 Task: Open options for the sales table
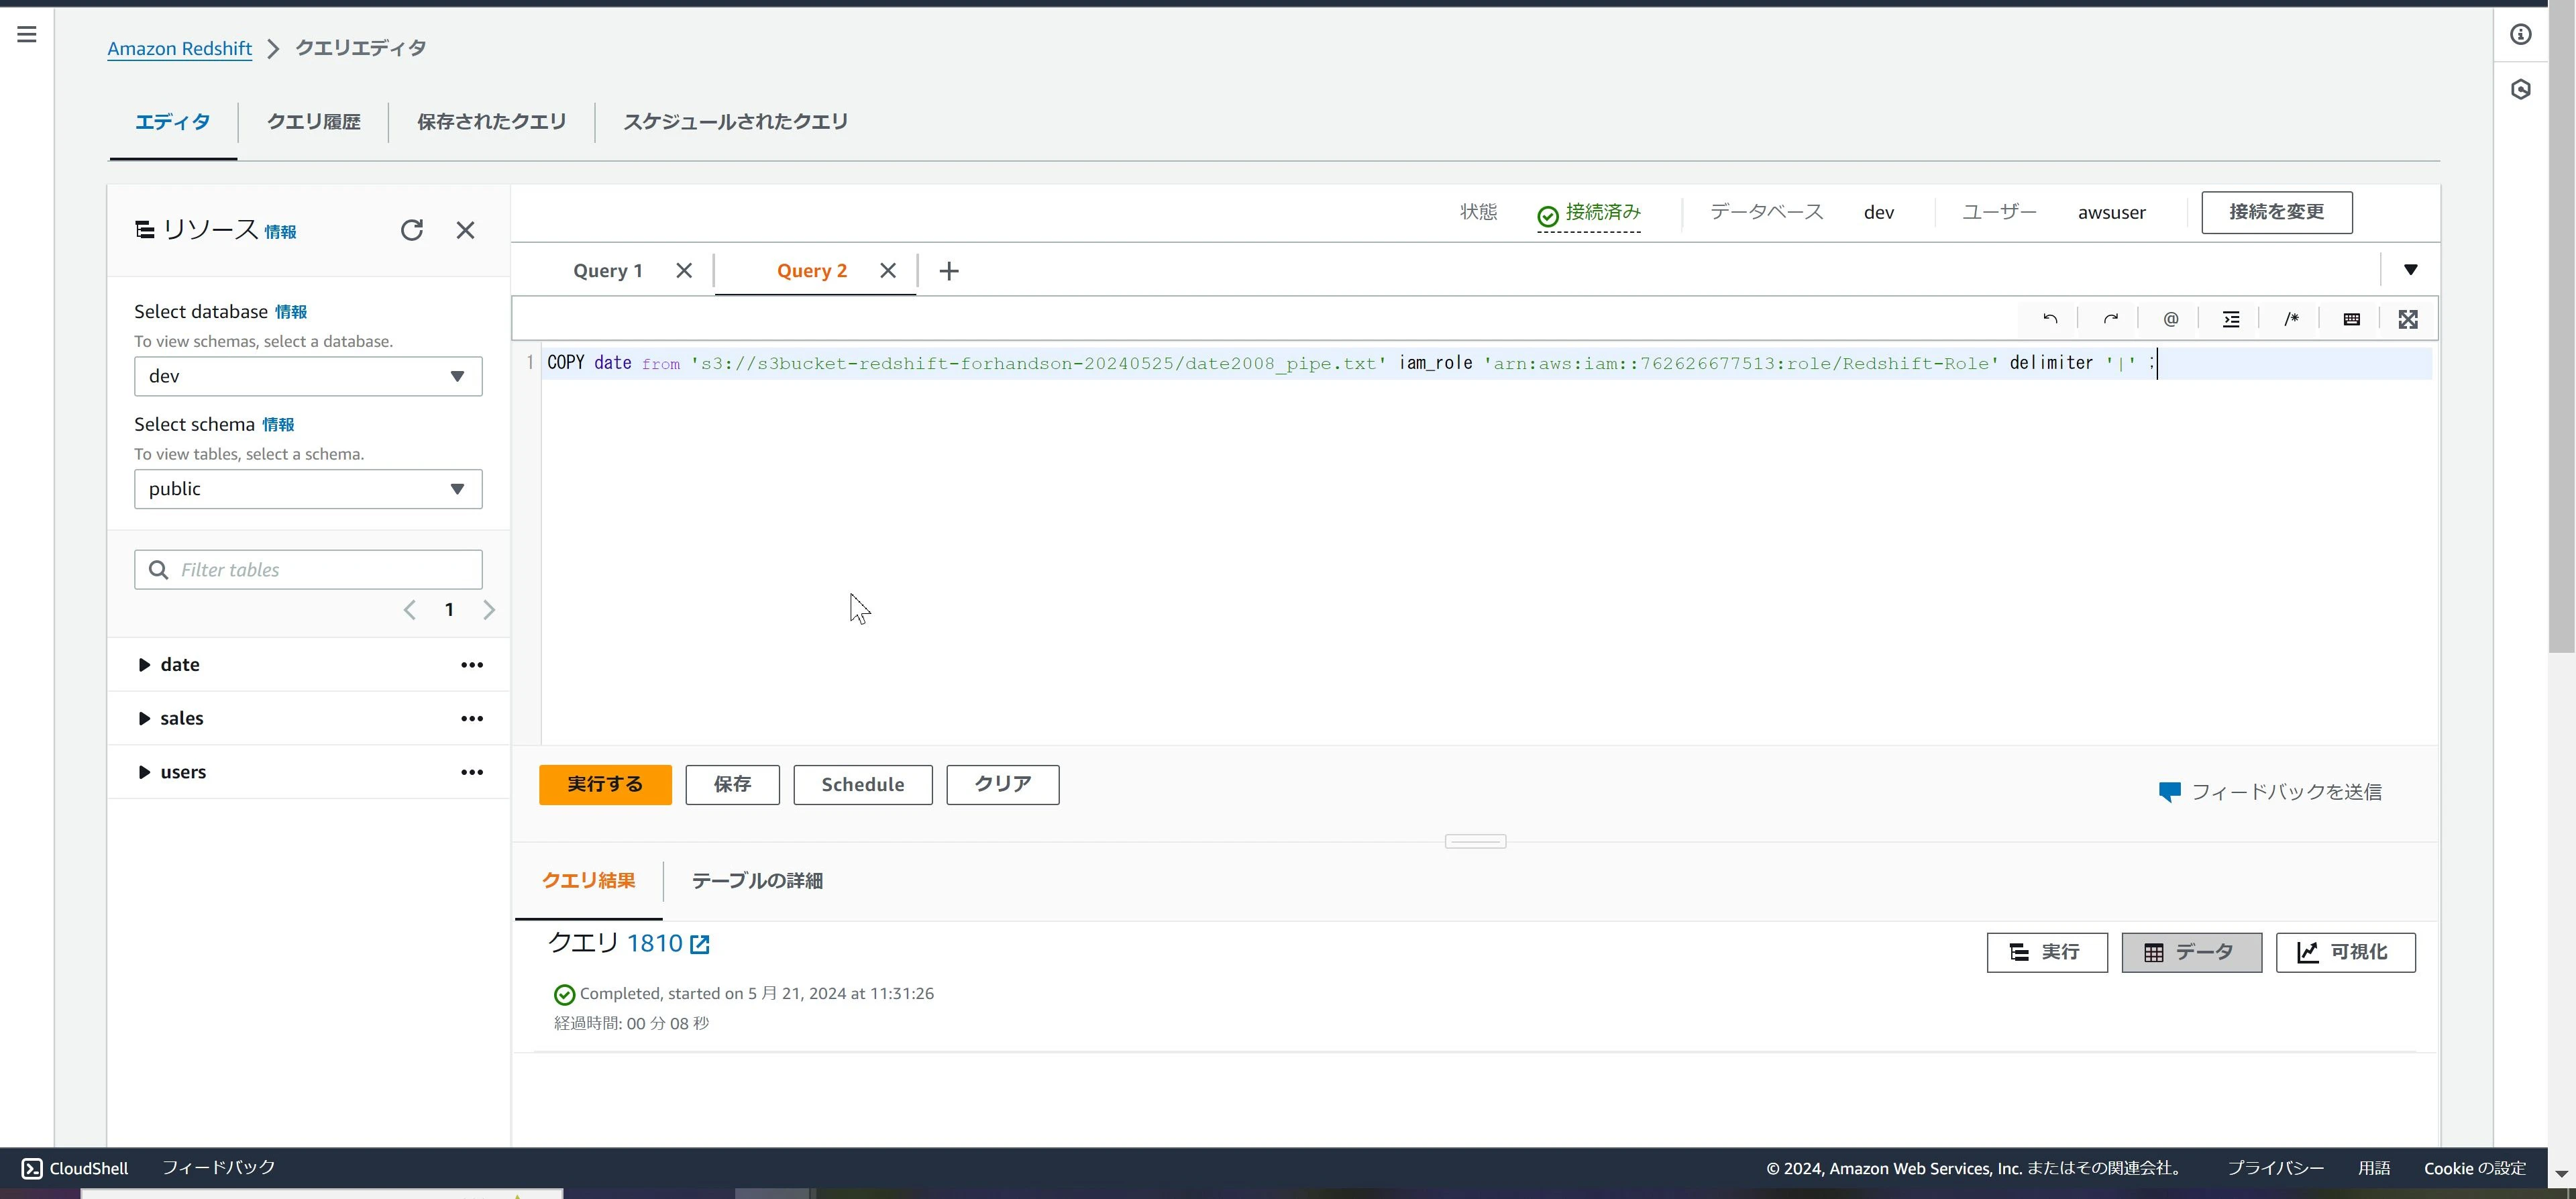point(472,718)
